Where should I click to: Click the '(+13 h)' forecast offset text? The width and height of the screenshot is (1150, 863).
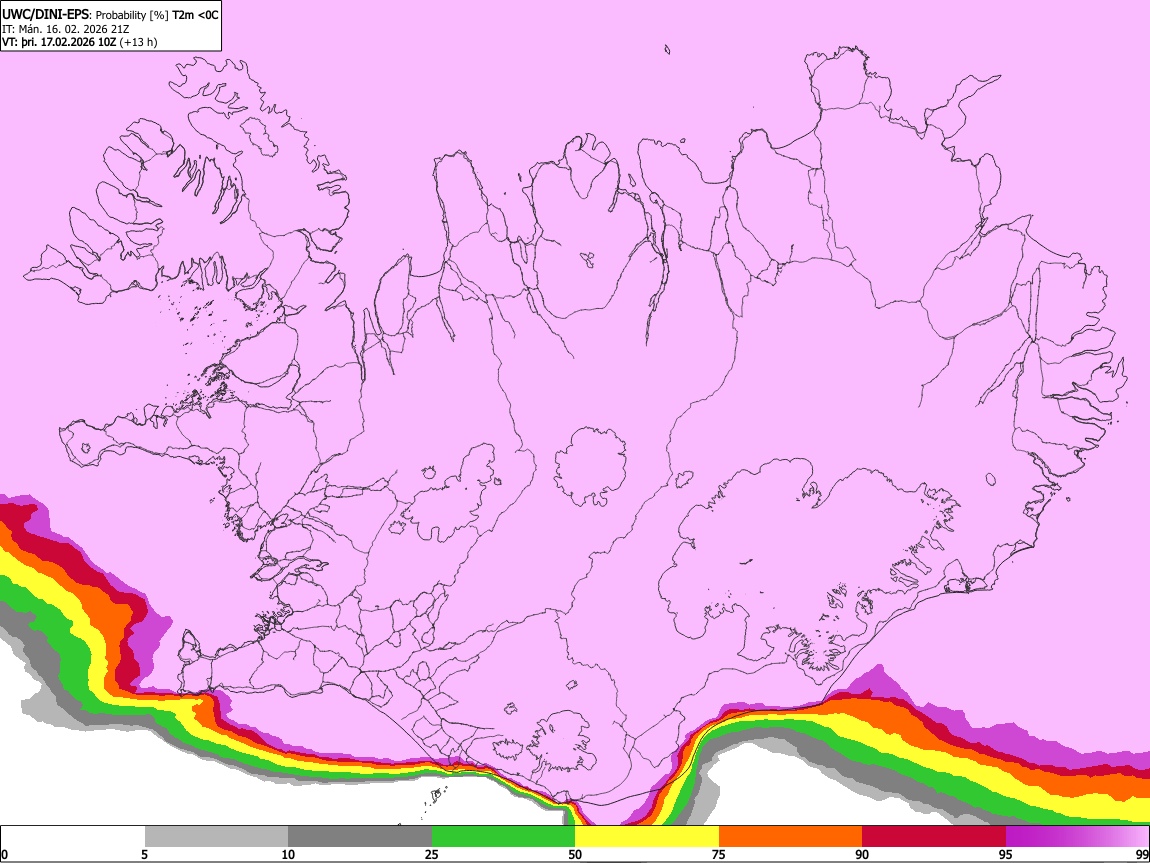(138, 42)
